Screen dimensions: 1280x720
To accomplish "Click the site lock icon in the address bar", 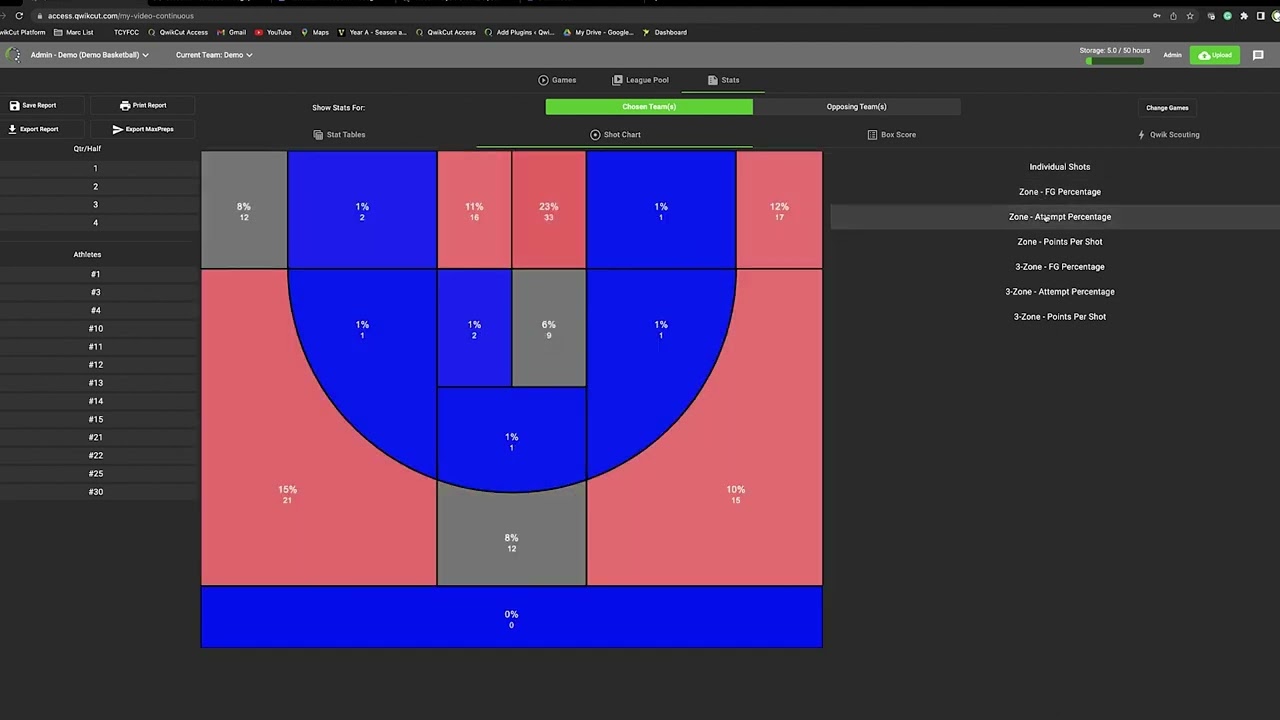I will click(x=39, y=16).
